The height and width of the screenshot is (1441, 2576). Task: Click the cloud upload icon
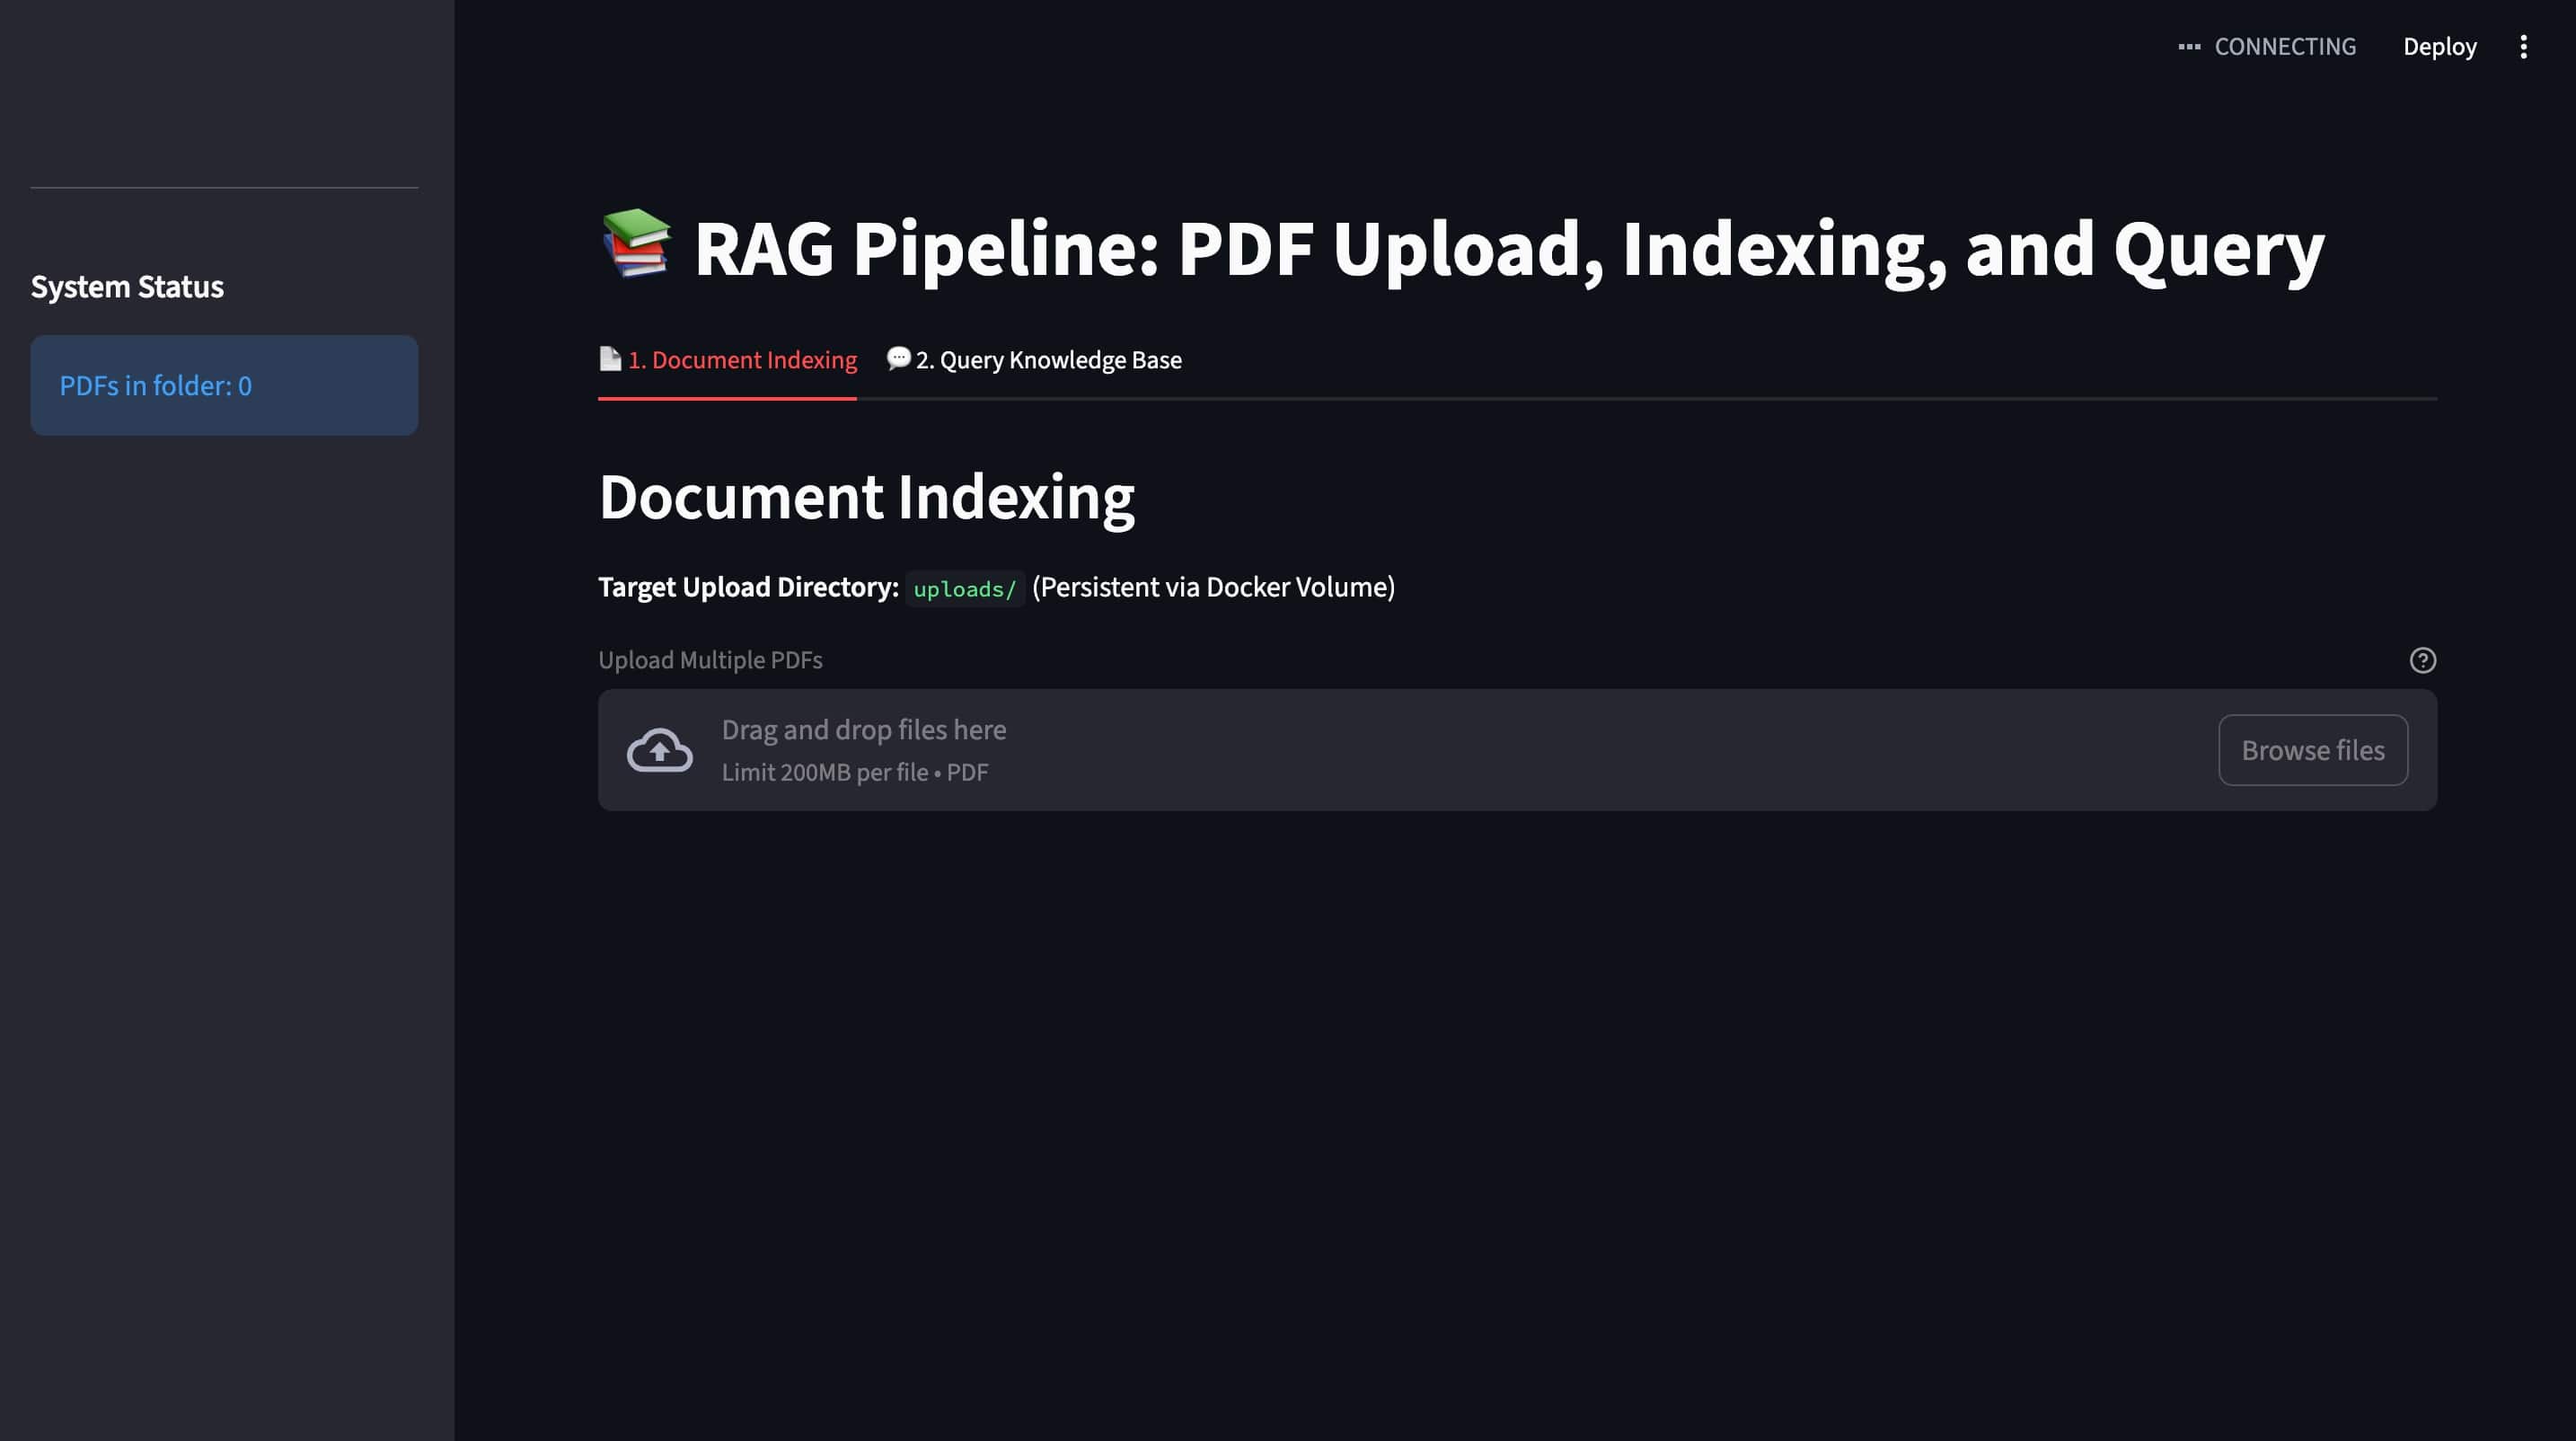(x=659, y=750)
